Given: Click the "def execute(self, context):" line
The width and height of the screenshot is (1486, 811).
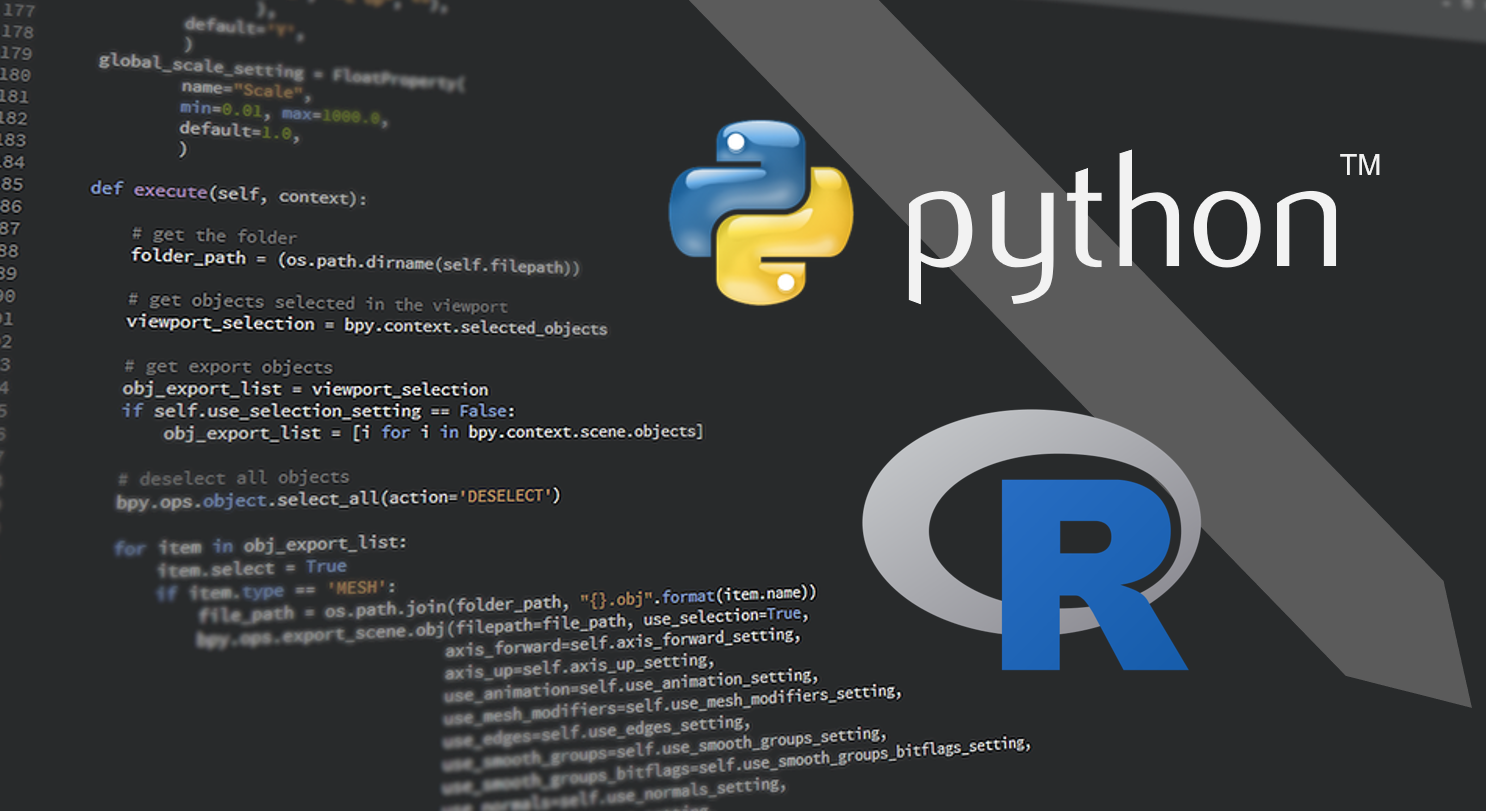Looking at the screenshot, I should tap(229, 192).
